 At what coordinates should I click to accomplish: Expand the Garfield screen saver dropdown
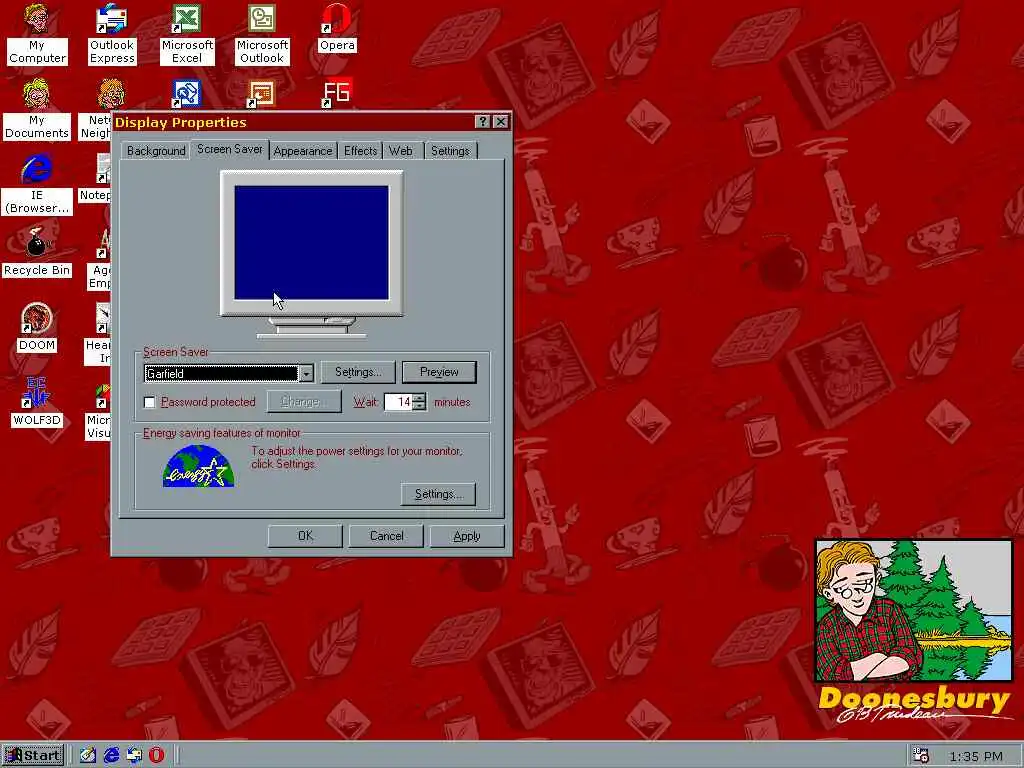point(306,374)
